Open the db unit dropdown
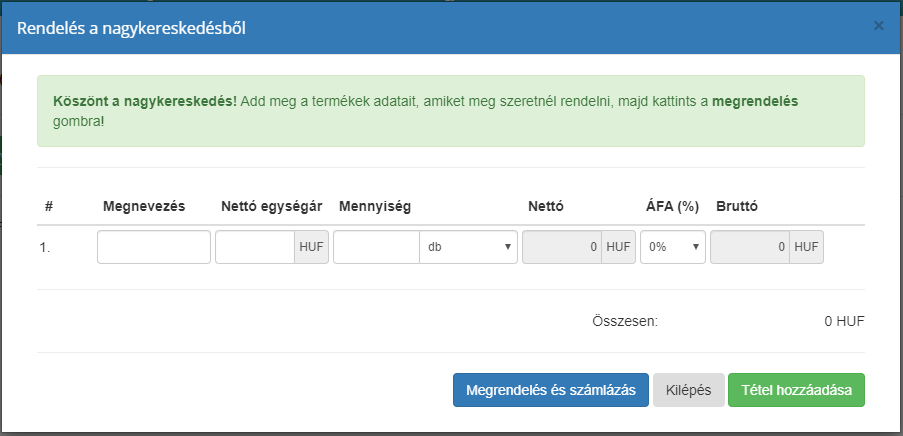Viewport: 903px width, 436px height. [x=468, y=247]
